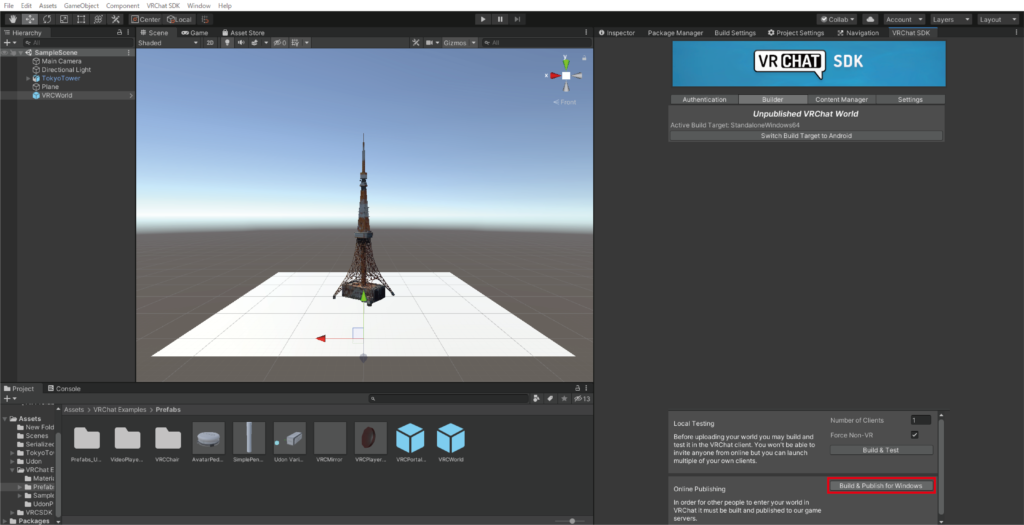Open the component editor tools wrench icon

415,42
